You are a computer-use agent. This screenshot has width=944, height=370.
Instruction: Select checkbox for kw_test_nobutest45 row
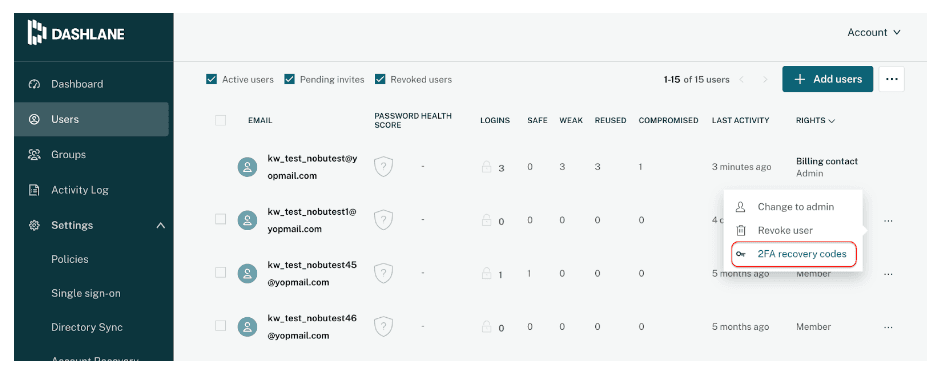[x=220, y=273]
